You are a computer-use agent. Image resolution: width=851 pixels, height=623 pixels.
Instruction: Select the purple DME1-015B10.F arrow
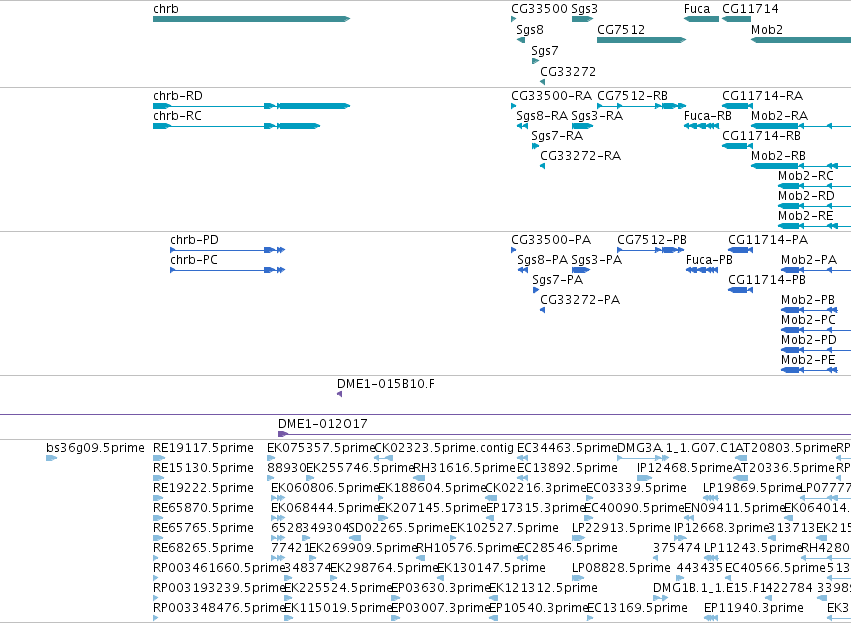pos(340,394)
